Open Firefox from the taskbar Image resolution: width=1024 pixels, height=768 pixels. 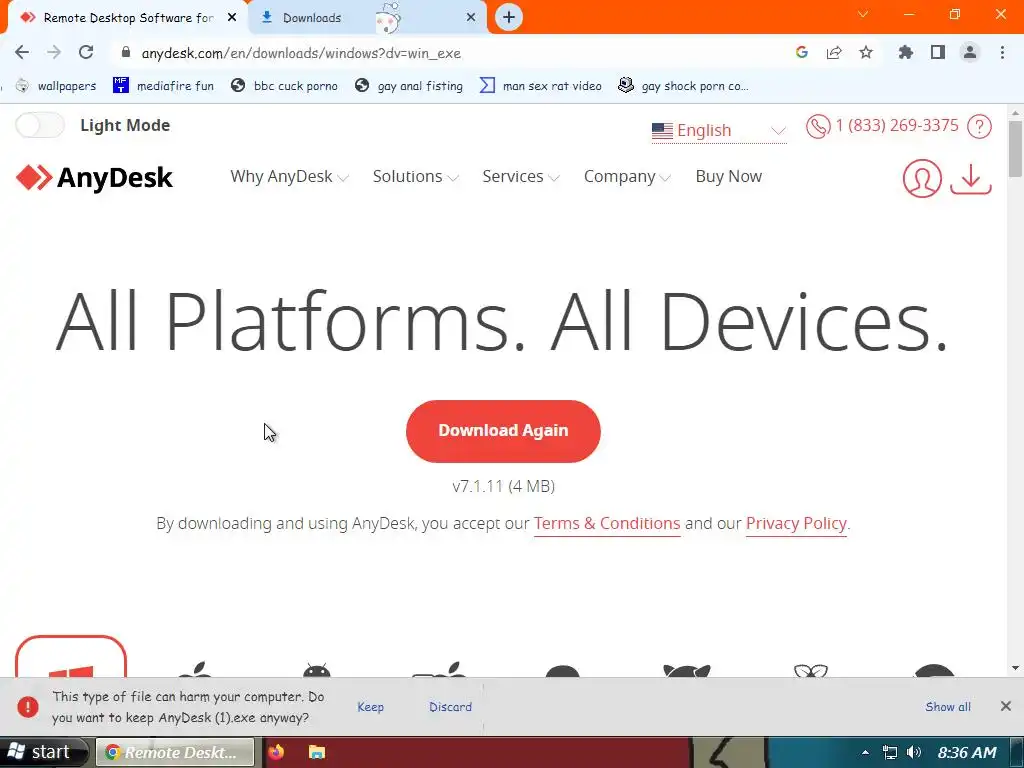coord(276,752)
